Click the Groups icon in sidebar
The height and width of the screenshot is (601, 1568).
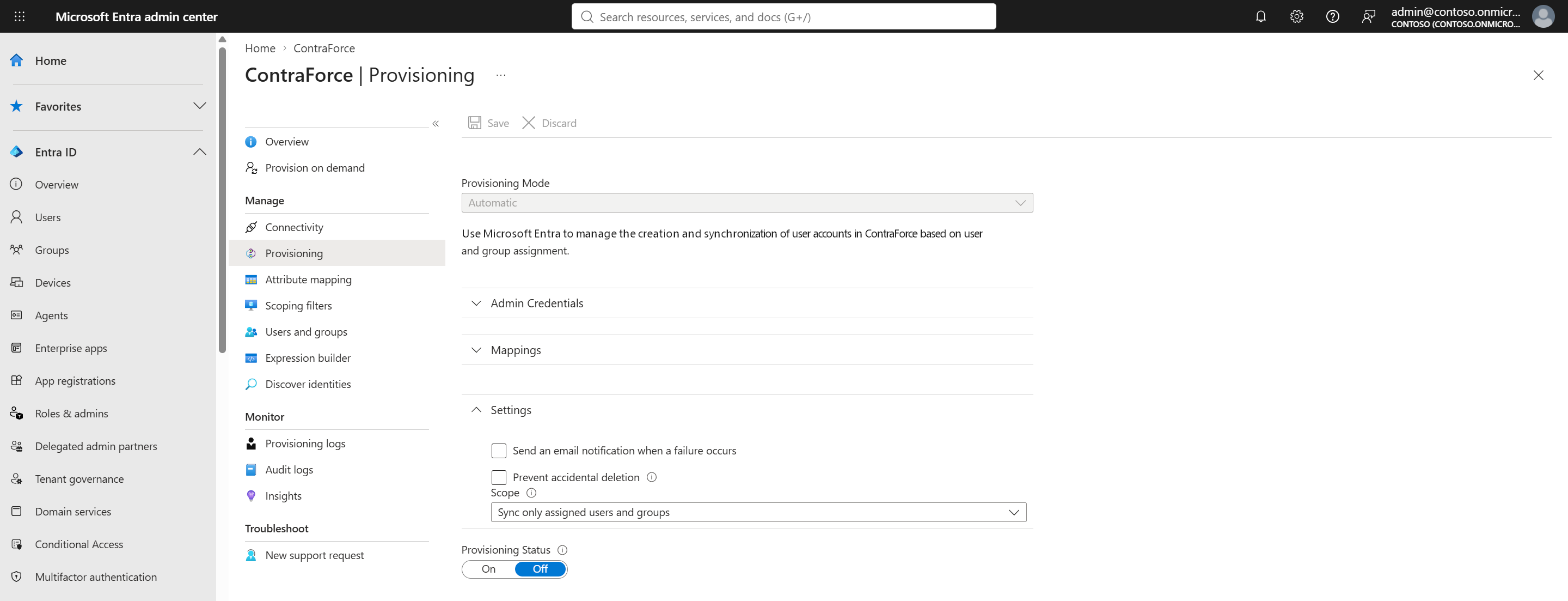pyautogui.click(x=16, y=250)
